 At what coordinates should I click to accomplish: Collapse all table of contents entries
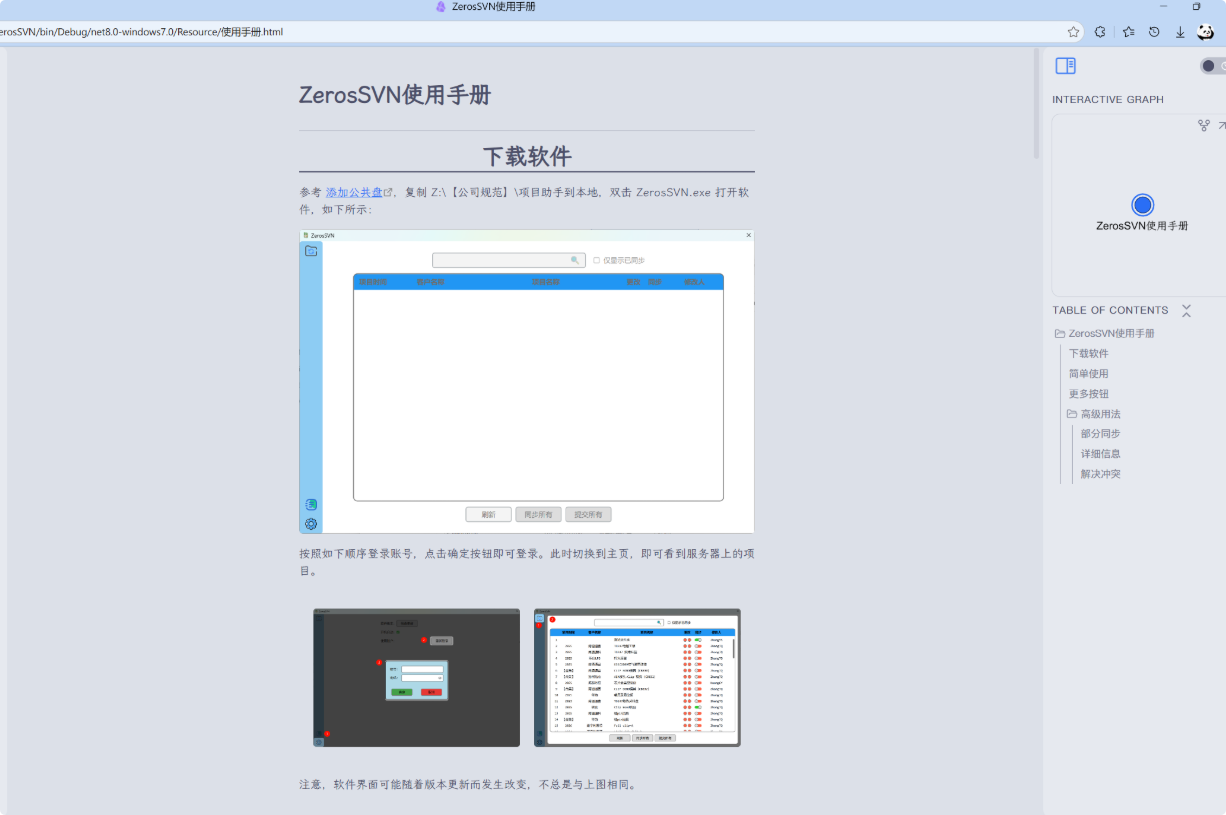click(x=1186, y=311)
